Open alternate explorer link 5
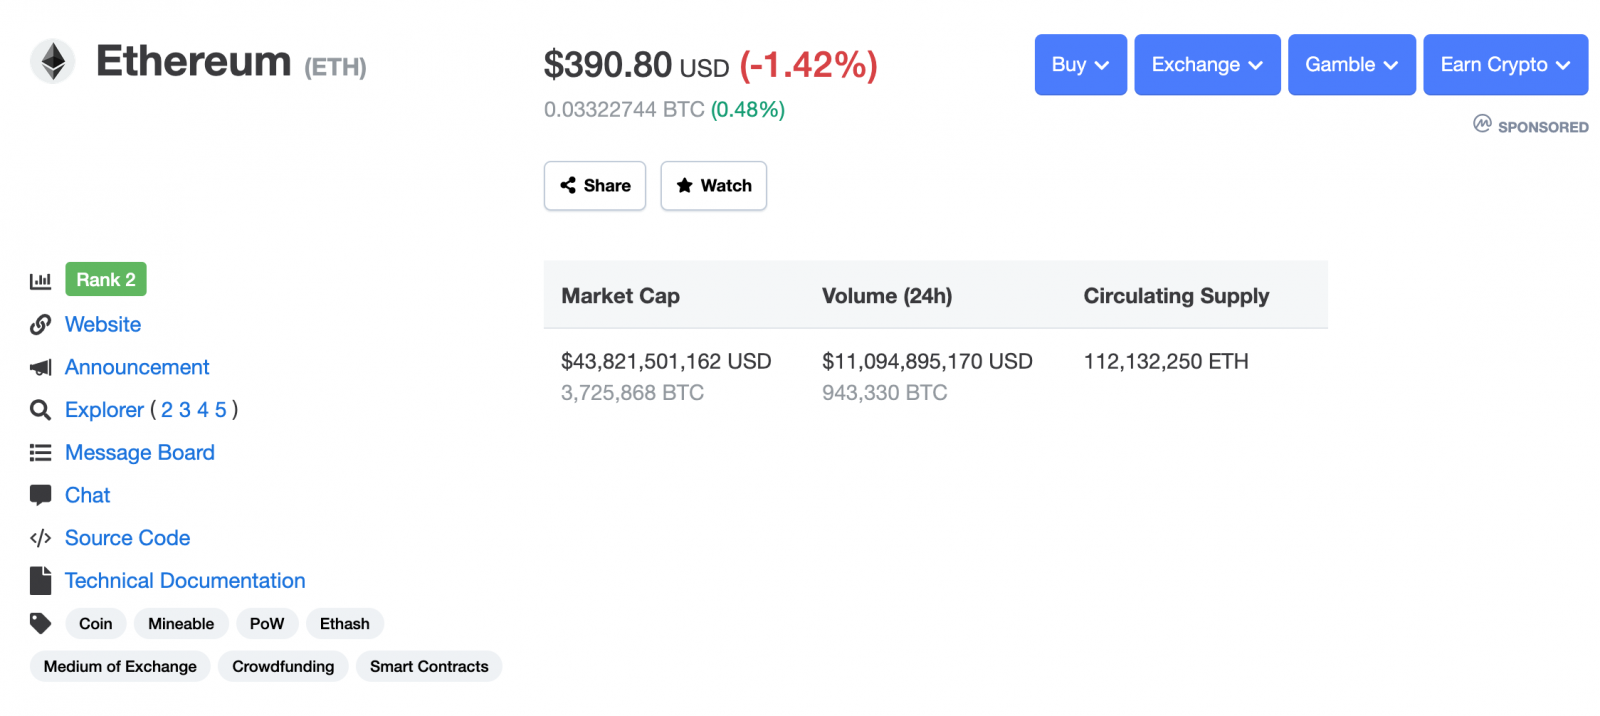This screenshot has width=1600, height=716. point(221,410)
